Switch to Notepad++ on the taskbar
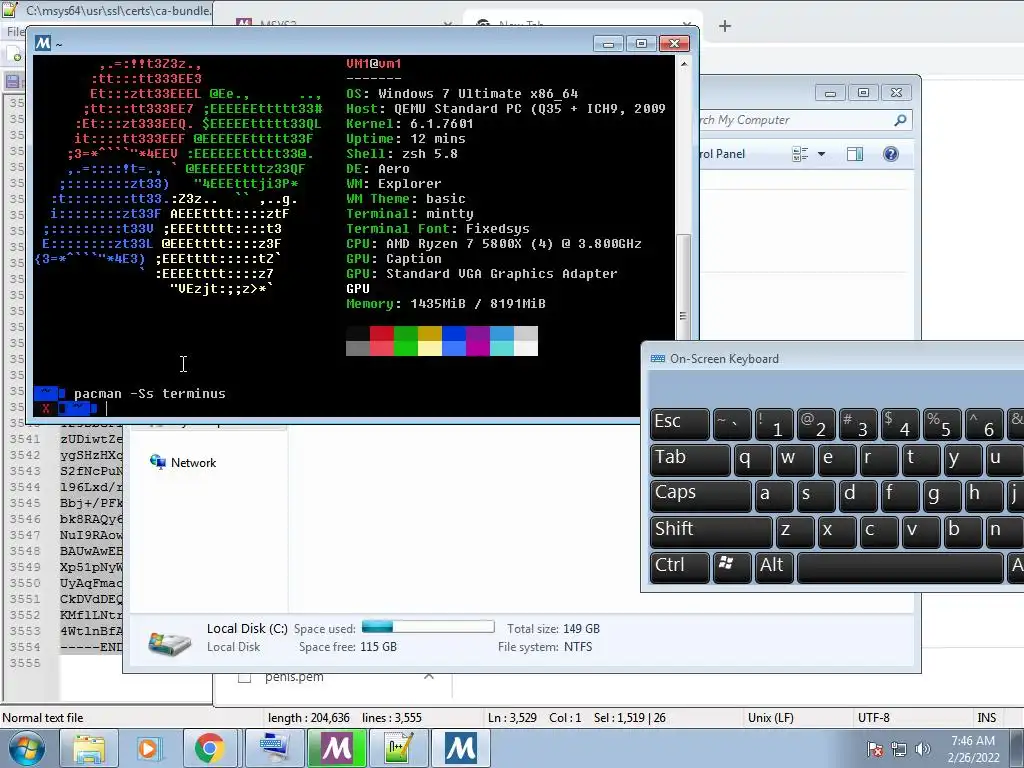 [x=398, y=748]
